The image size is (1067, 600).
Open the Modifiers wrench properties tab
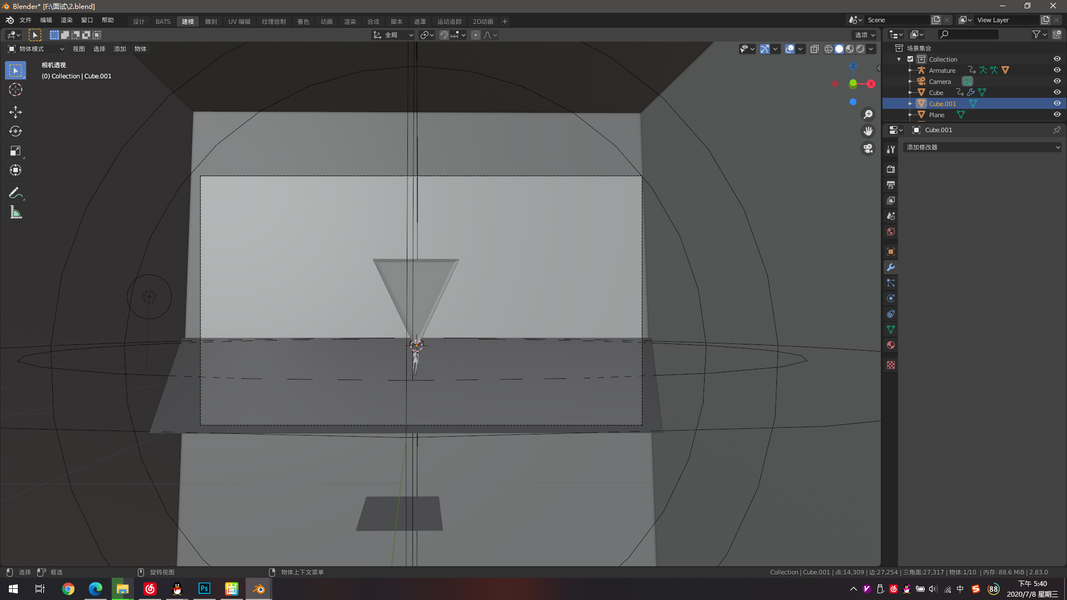[891, 267]
